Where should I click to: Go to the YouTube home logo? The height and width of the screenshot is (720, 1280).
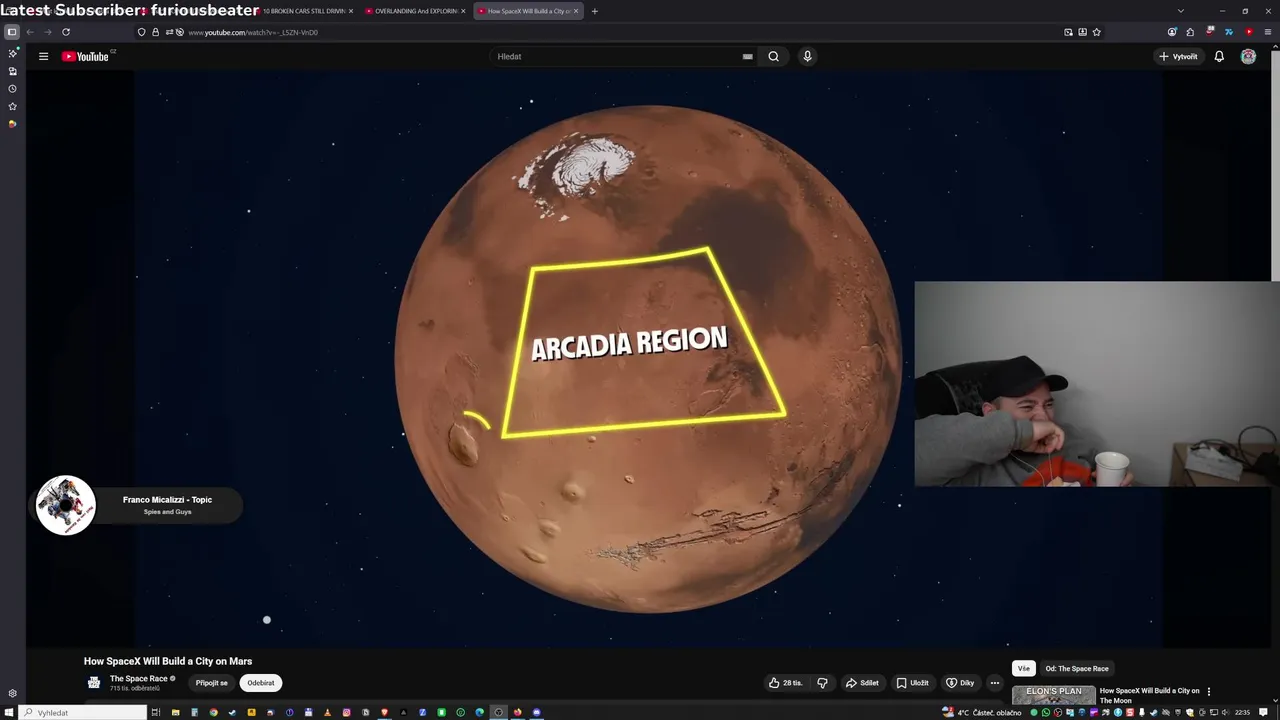coord(86,56)
